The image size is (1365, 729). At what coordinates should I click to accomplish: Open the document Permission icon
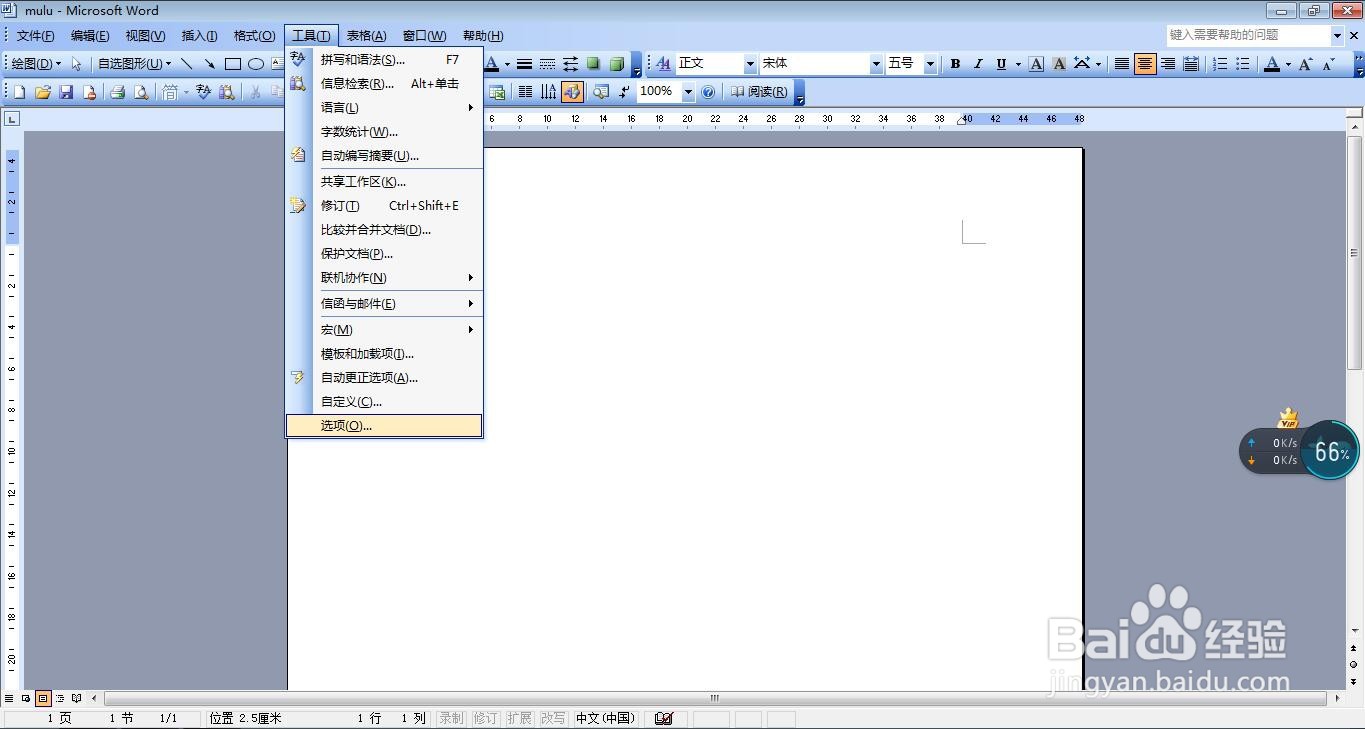click(89, 92)
